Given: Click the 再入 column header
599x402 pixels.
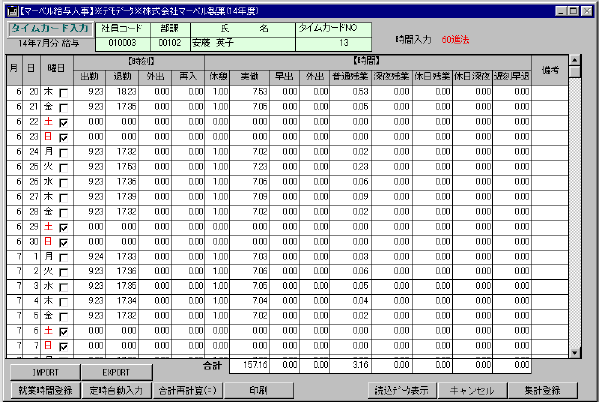Looking at the screenshot, I should 188,77.
